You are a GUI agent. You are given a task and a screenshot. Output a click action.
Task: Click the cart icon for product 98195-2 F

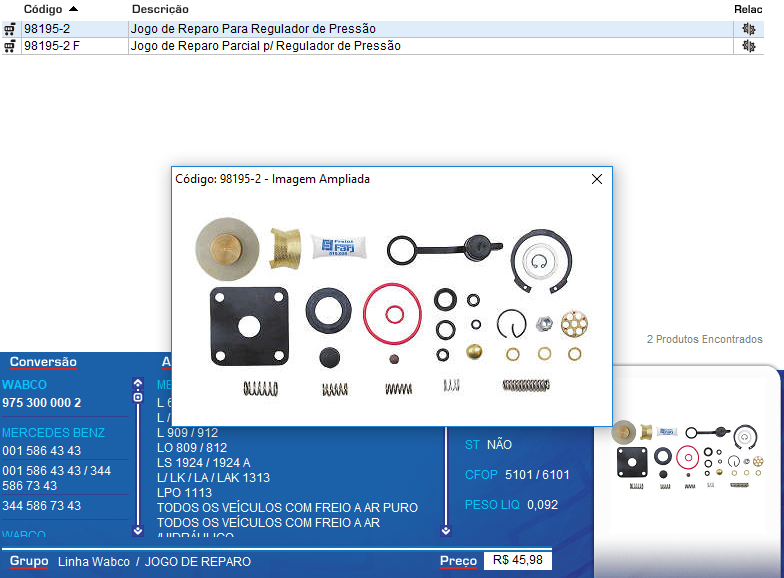pos(10,46)
